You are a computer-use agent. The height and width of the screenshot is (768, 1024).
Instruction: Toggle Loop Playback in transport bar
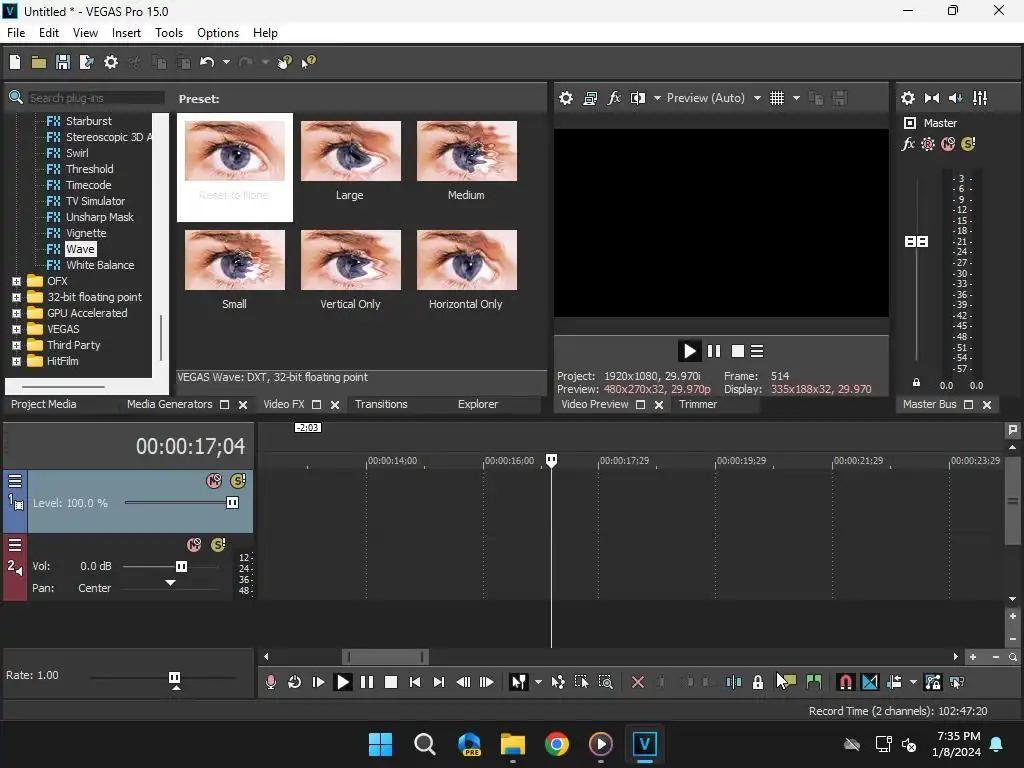coord(295,682)
